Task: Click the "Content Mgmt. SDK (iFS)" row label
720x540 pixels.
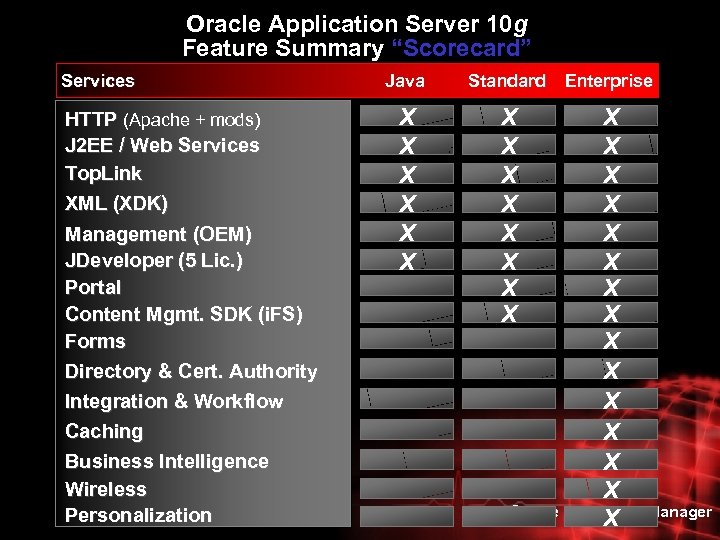Action: pos(184,314)
